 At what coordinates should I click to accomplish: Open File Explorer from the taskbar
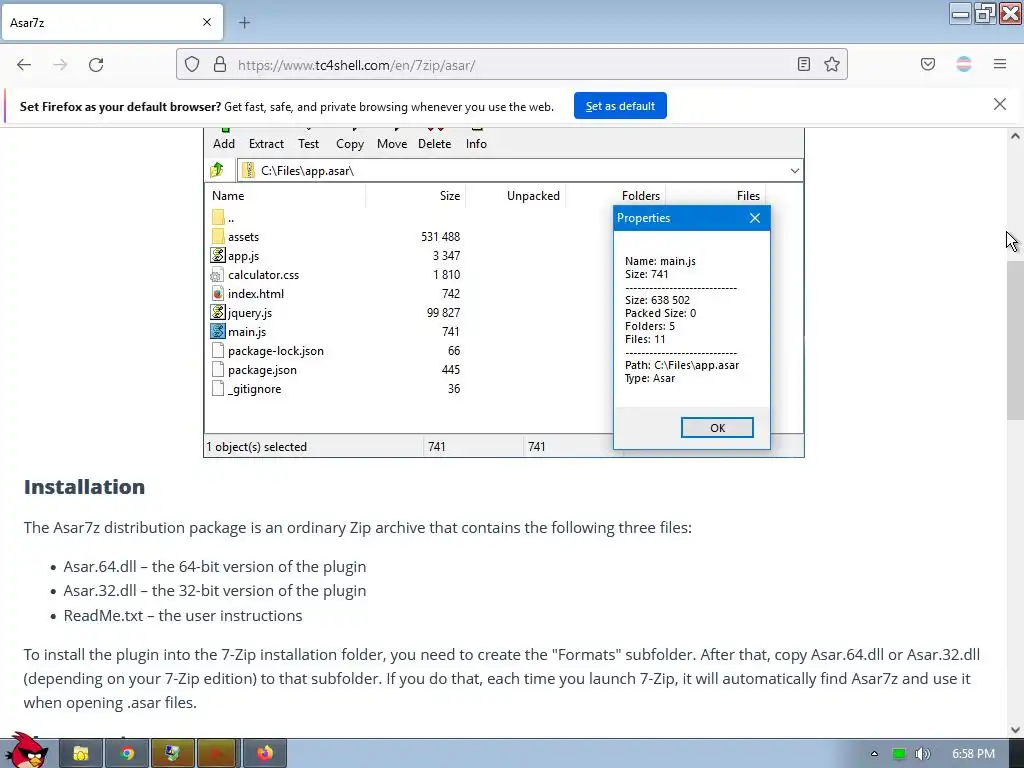pos(81,754)
